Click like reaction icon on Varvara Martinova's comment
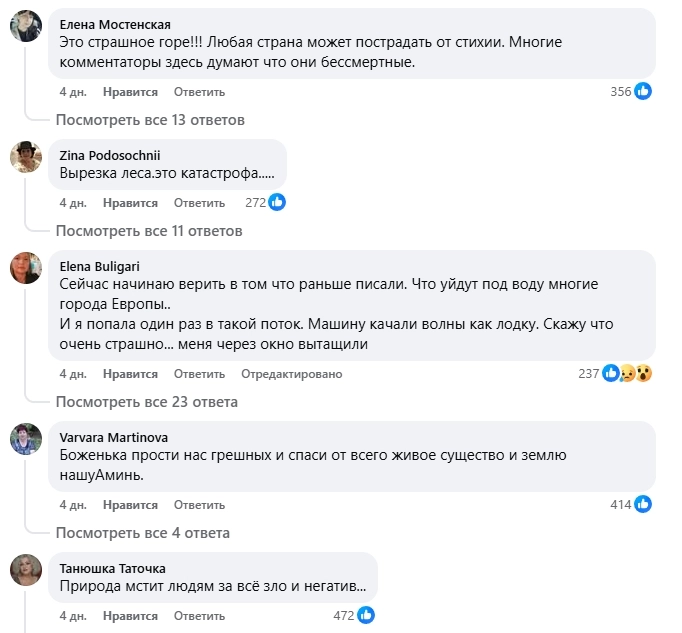The width and height of the screenshot is (682, 633). [x=644, y=505]
